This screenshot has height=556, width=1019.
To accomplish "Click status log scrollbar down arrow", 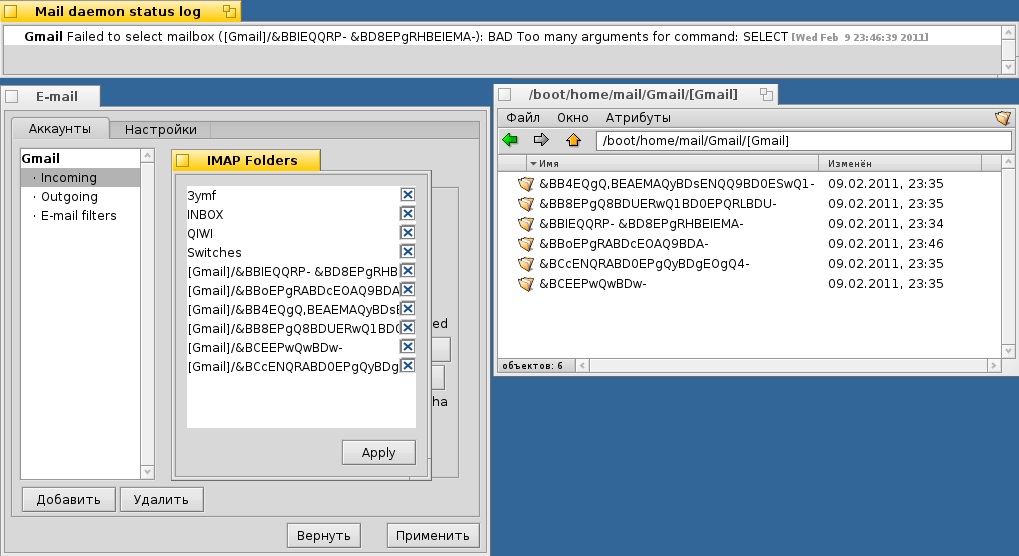I will (1008, 67).
